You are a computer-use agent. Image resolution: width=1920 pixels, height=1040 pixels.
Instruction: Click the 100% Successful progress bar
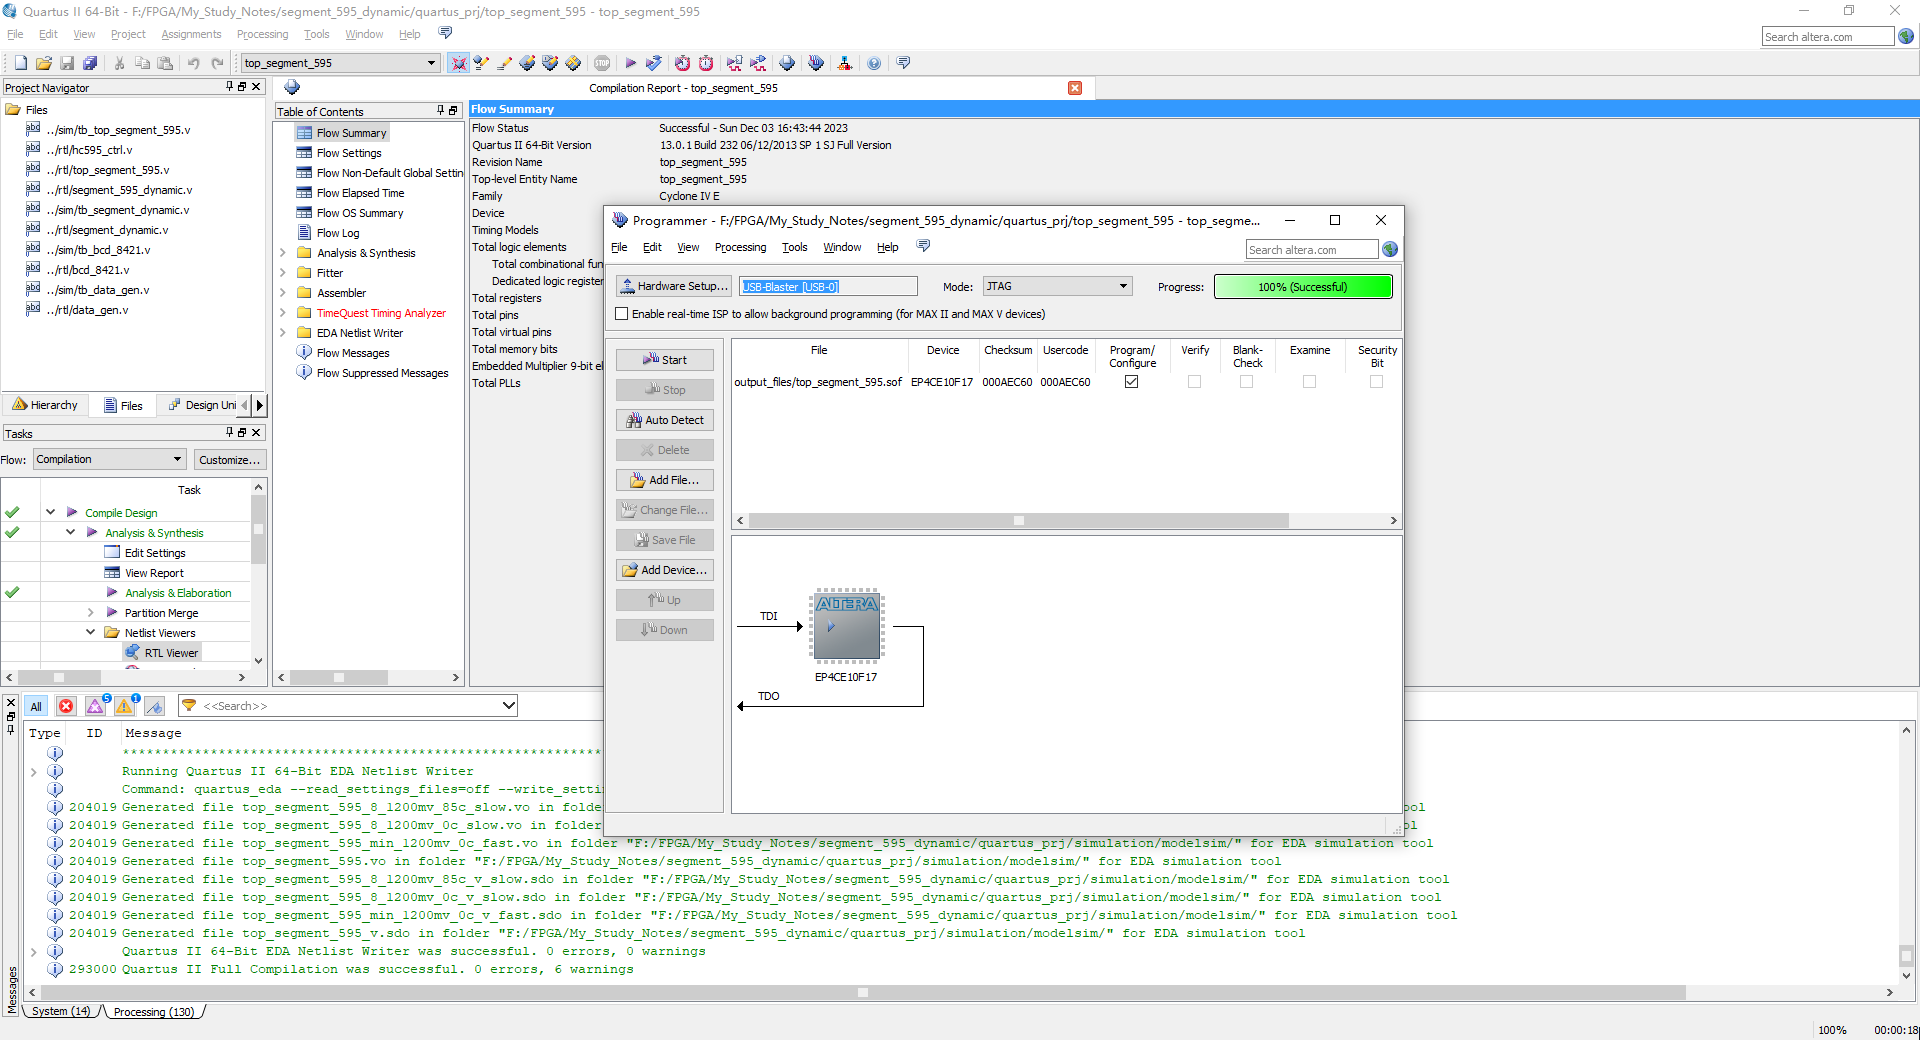(x=1303, y=287)
